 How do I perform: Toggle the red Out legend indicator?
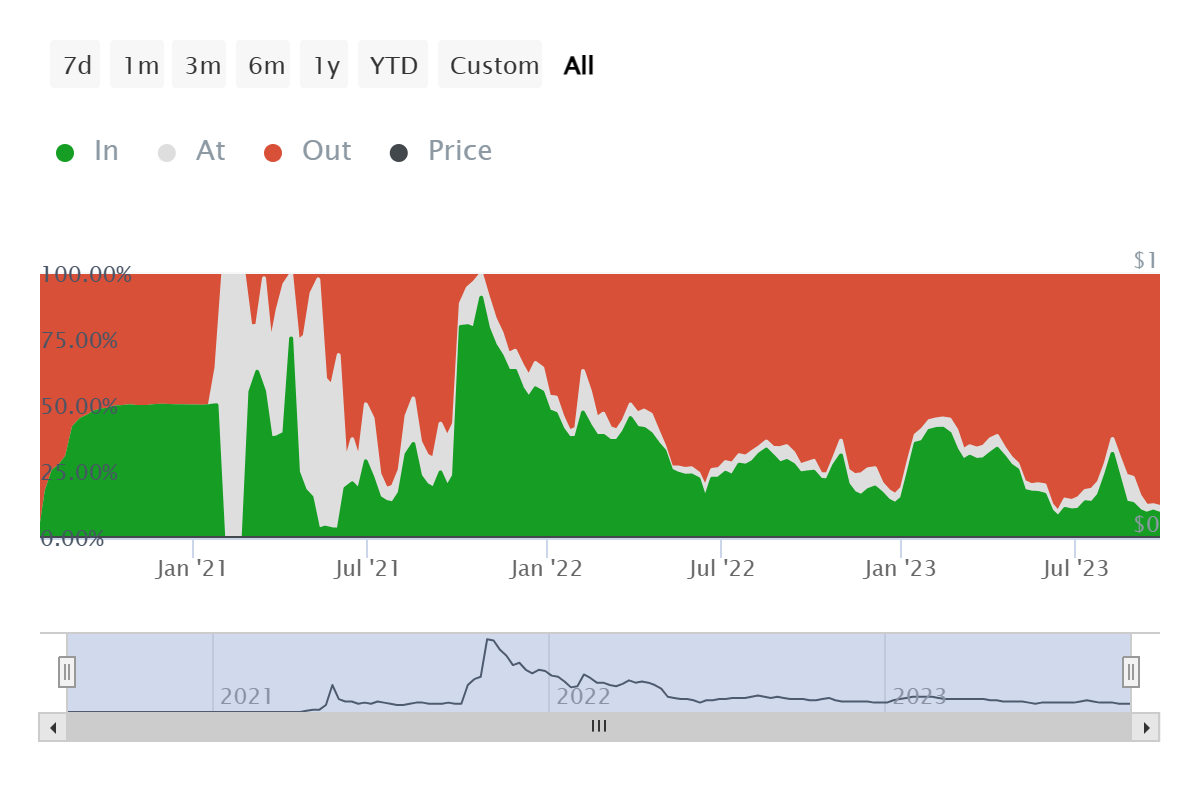[x=273, y=150]
